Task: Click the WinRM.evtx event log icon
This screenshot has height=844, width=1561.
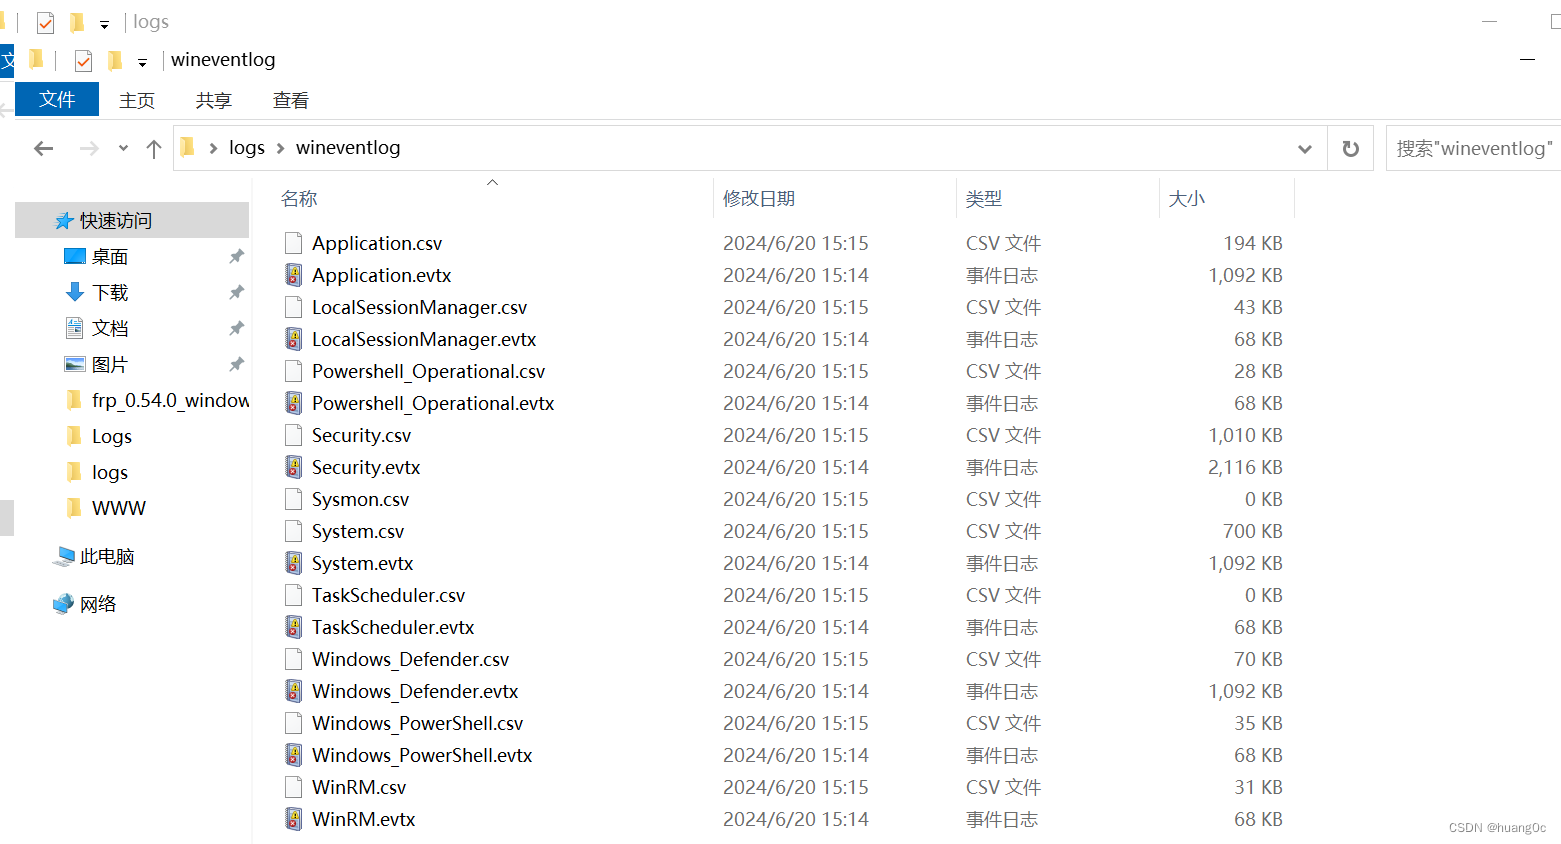Action: pyautogui.click(x=293, y=819)
